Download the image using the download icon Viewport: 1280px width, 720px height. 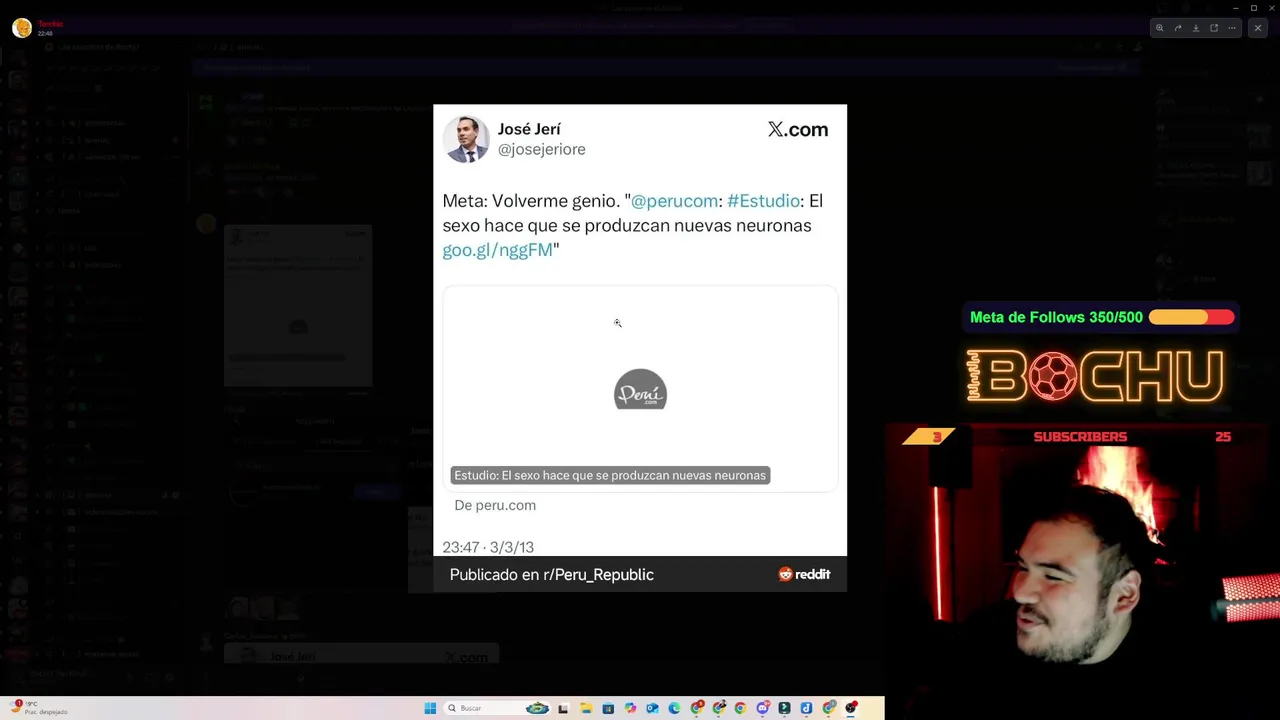coord(1196,28)
